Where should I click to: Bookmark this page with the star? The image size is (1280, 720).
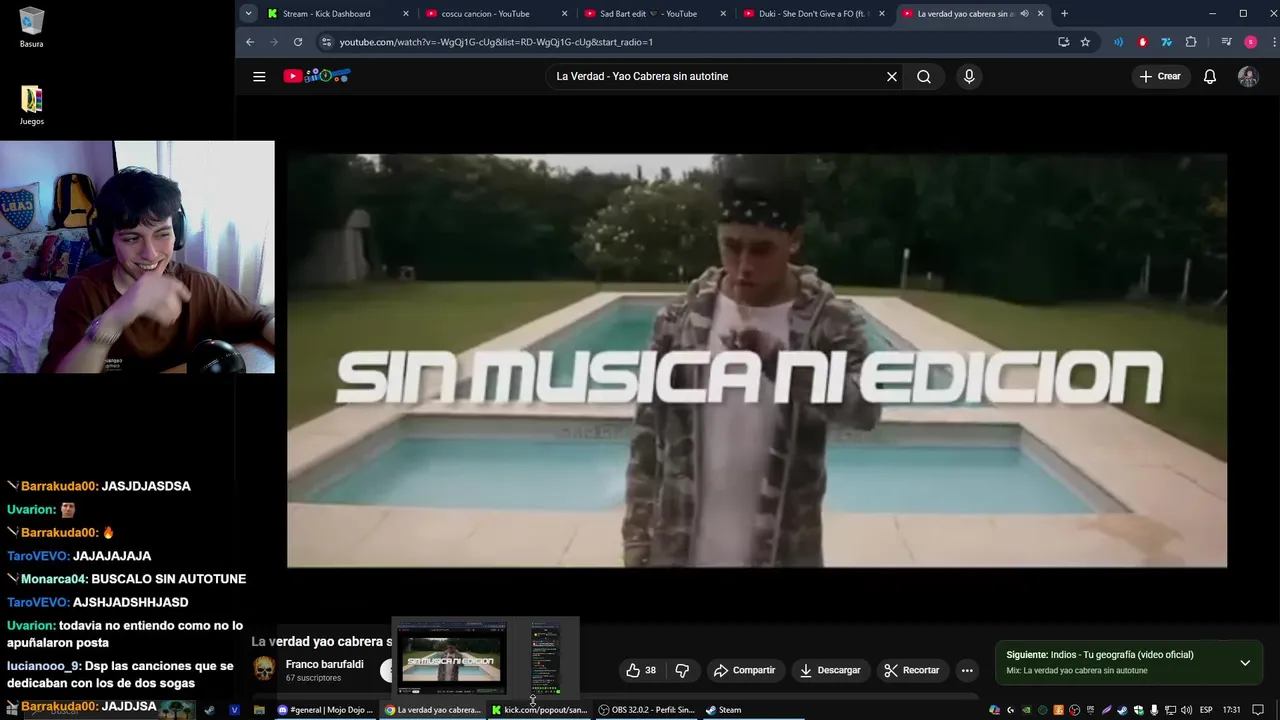1085,42
